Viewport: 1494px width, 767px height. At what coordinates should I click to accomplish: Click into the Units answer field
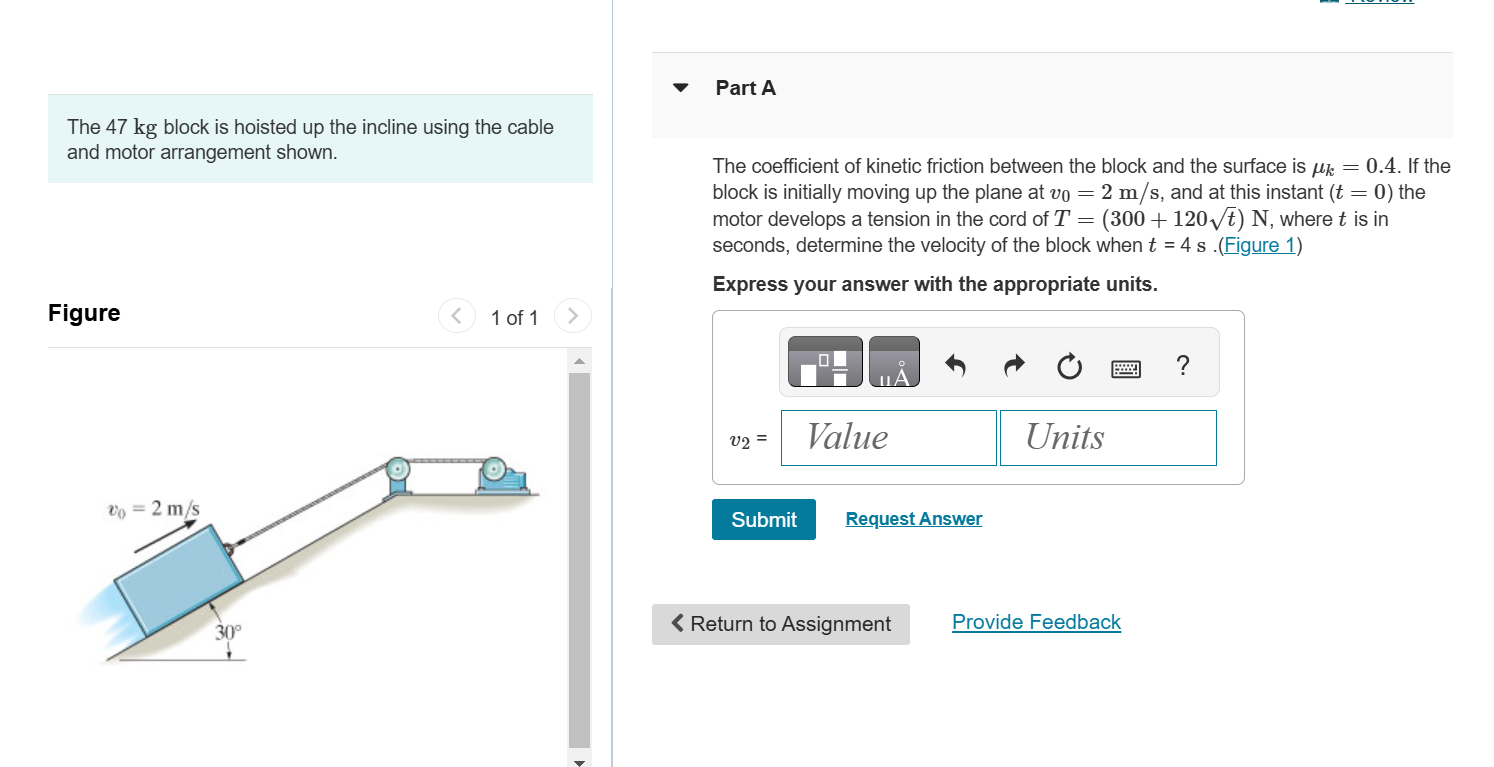click(1107, 437)
